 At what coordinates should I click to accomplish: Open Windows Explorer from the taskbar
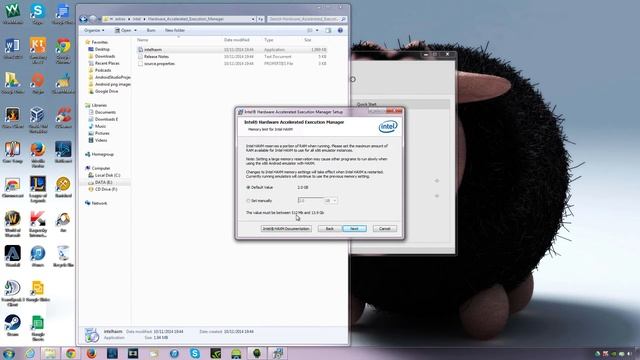coord(50,353)
